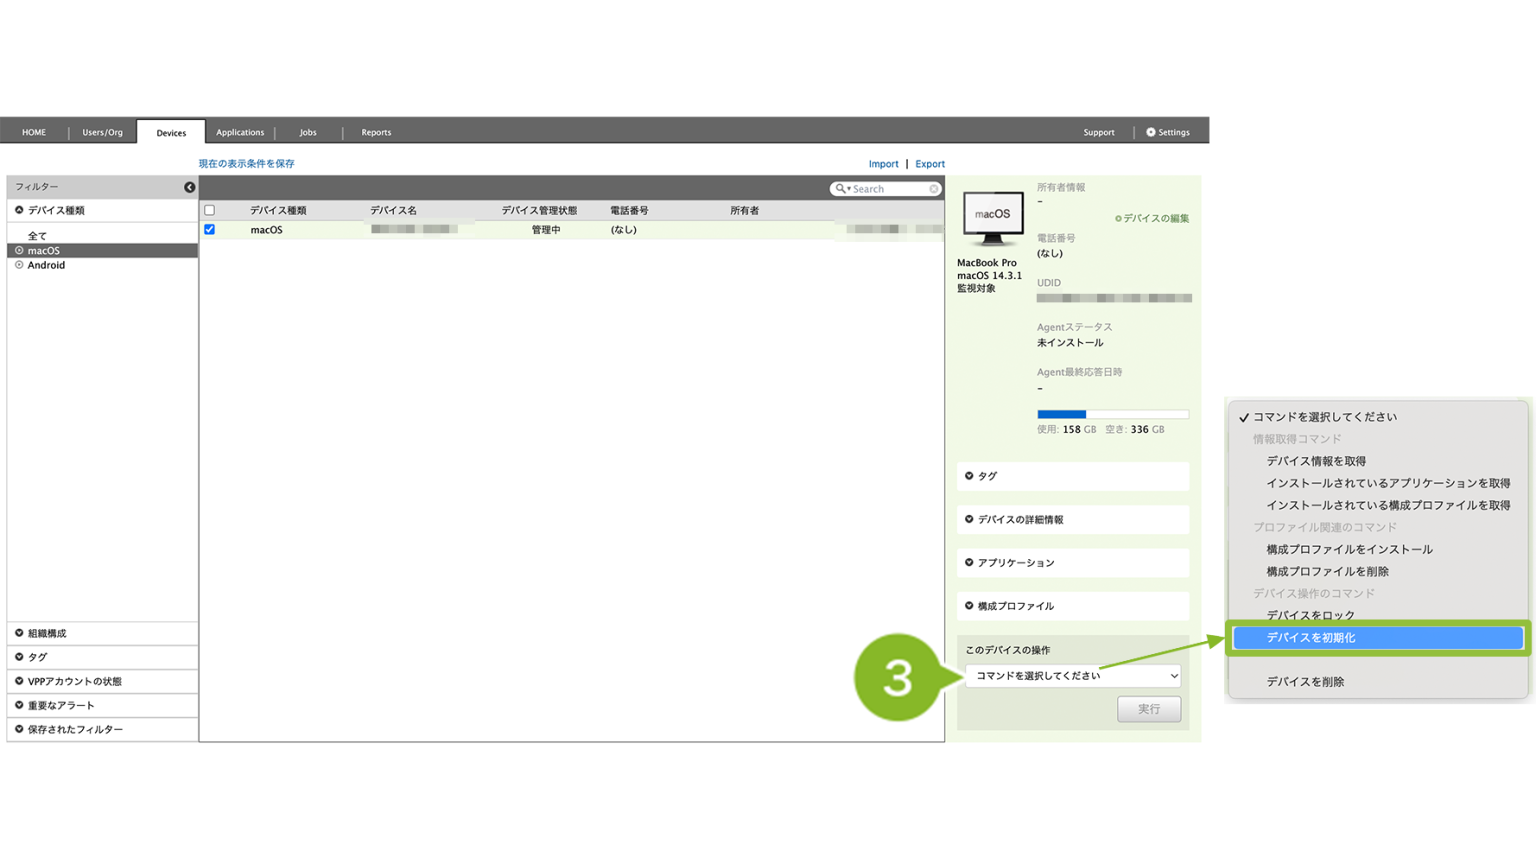Click the storage usage bar
Screen dimensions: 1536x864
tap(1112, 414)
